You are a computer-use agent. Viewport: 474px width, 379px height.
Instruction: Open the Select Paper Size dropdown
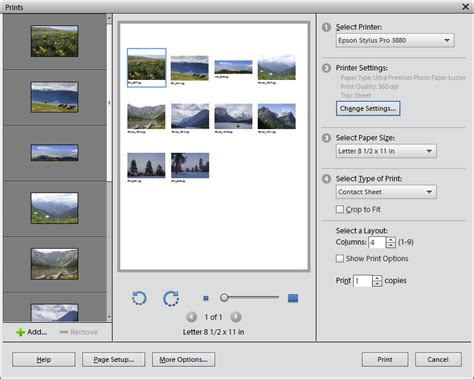386,151
